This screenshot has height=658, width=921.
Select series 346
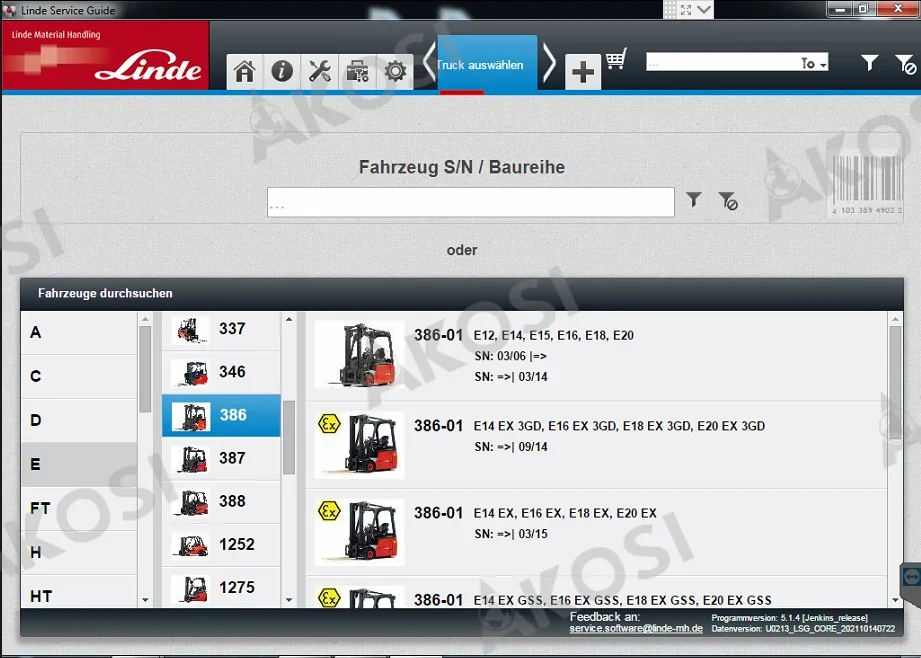pos(221,372)
